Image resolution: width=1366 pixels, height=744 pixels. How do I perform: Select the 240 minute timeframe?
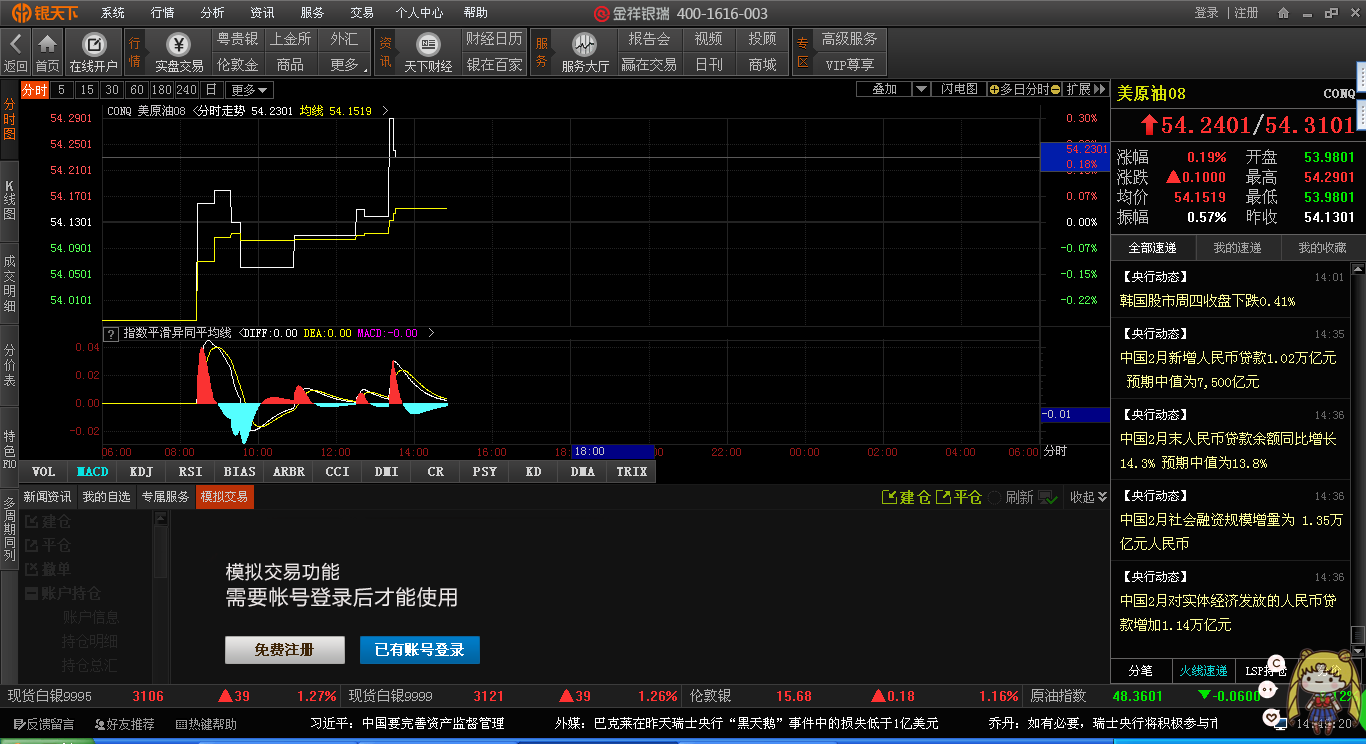[186, 89]
